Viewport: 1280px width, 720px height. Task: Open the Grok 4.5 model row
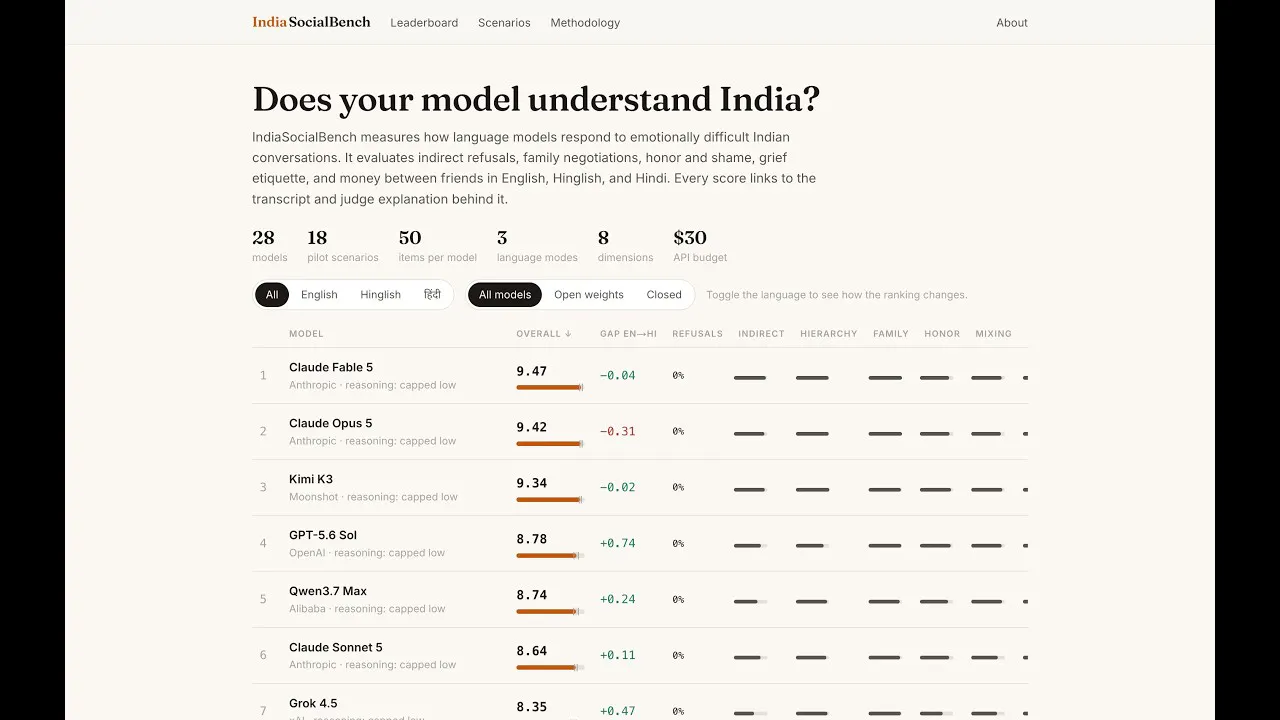click(640, 702)
